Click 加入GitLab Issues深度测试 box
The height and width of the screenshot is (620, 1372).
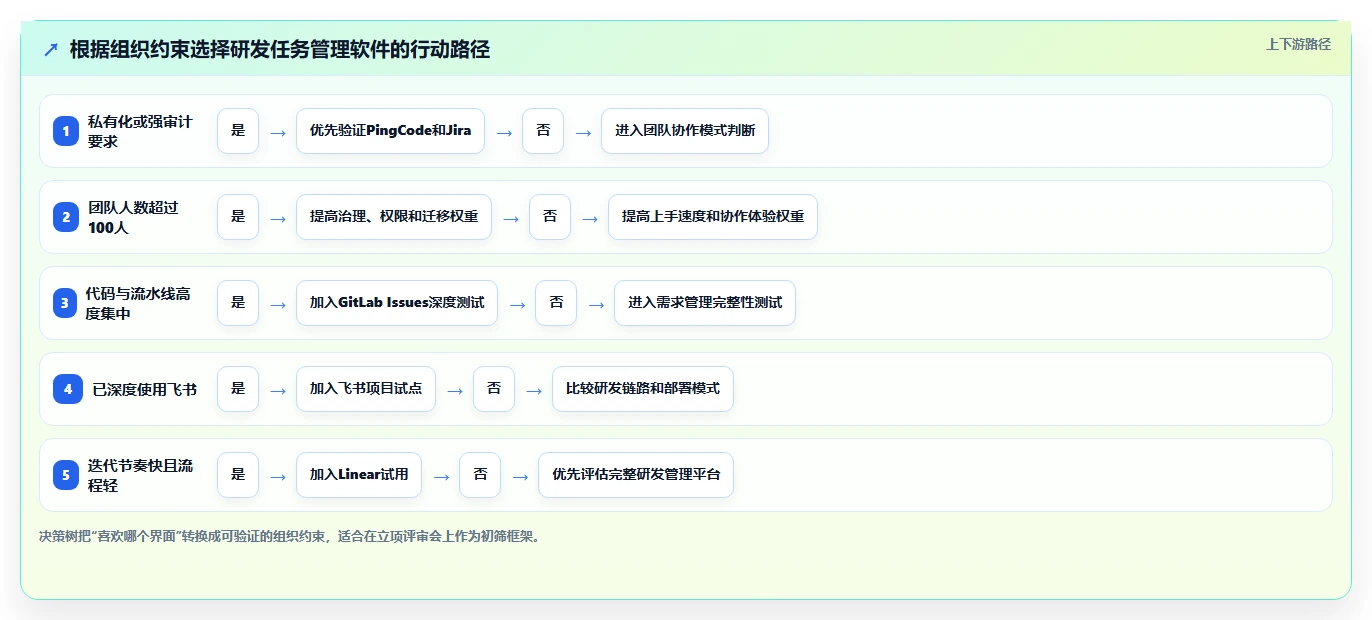pyautogui.click(x=397, y=303)
